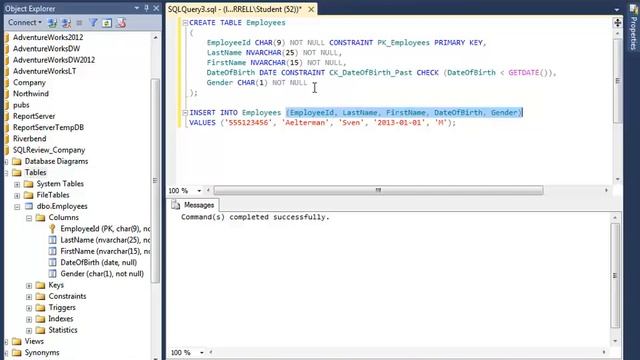Image resolution: width=640 pixels, height=360 pixels.
Task: Click the highlighted INSERT column list text
Action: click(404, 113)
